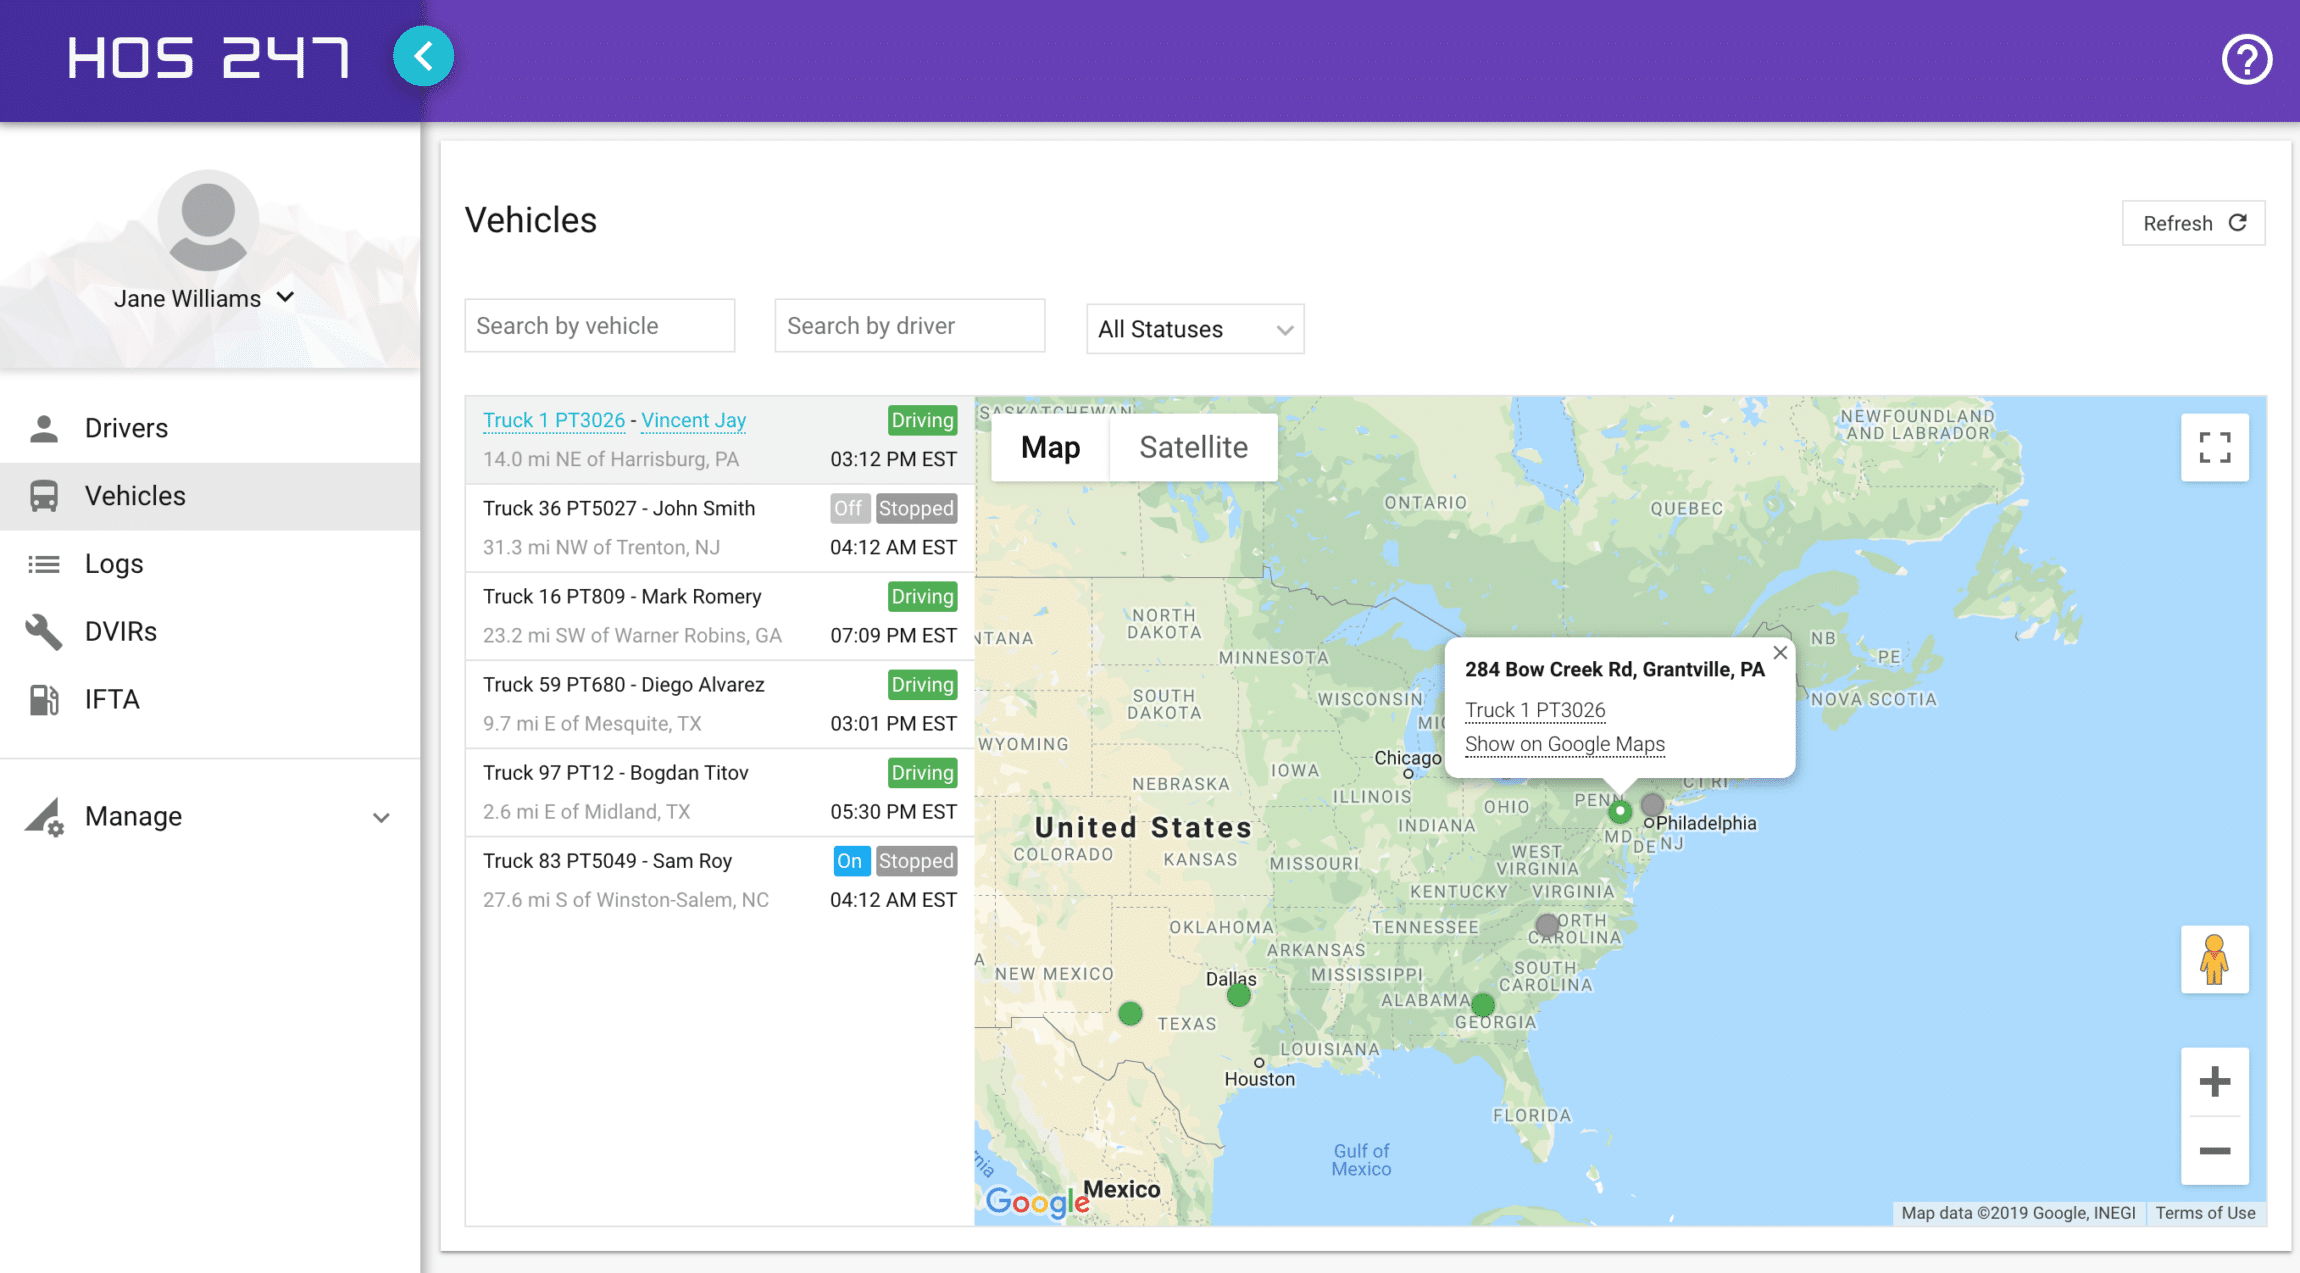Screen dimensions: 2300x1273
Task: Click the Street View pegman icon
Action: (2214, 960)
